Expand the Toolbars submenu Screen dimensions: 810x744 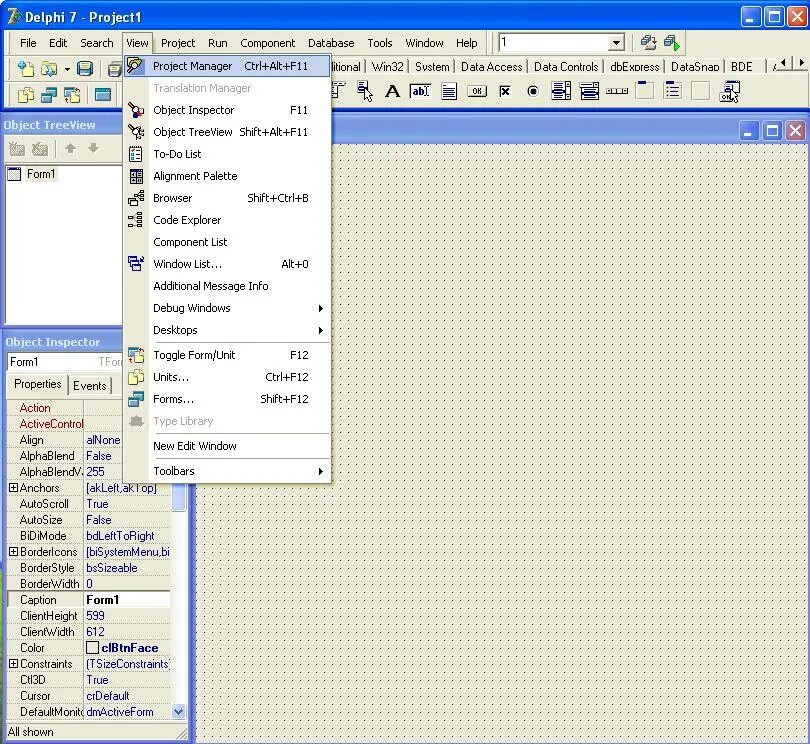[227, 471]
